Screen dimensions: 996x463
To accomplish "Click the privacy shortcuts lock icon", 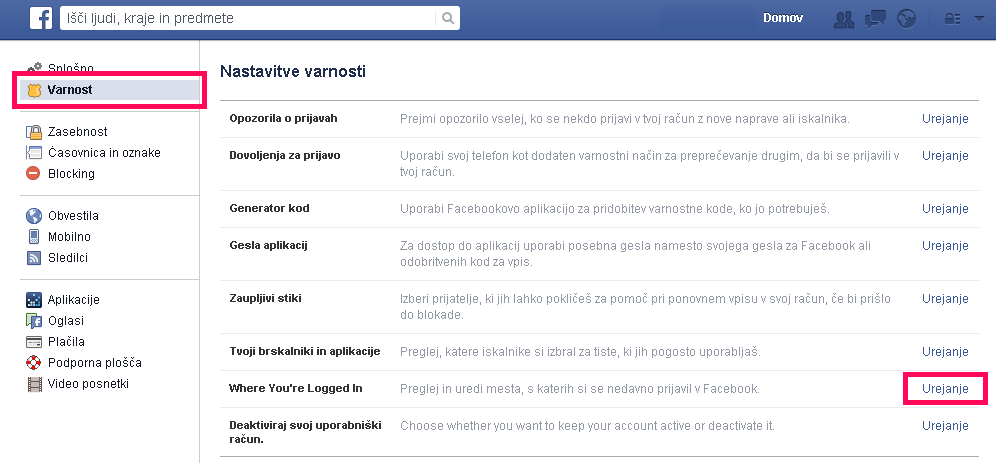I will click(952, 19).
